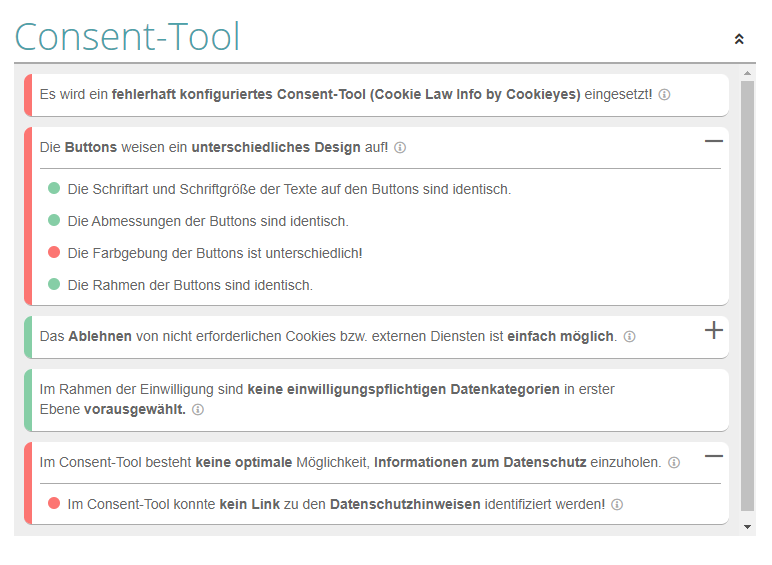Image resolution: width=772 pixels, height=565 pixels.
Task: Select 'Die Abmessungen der Buttons sind identisch' item
Action: 207,221
